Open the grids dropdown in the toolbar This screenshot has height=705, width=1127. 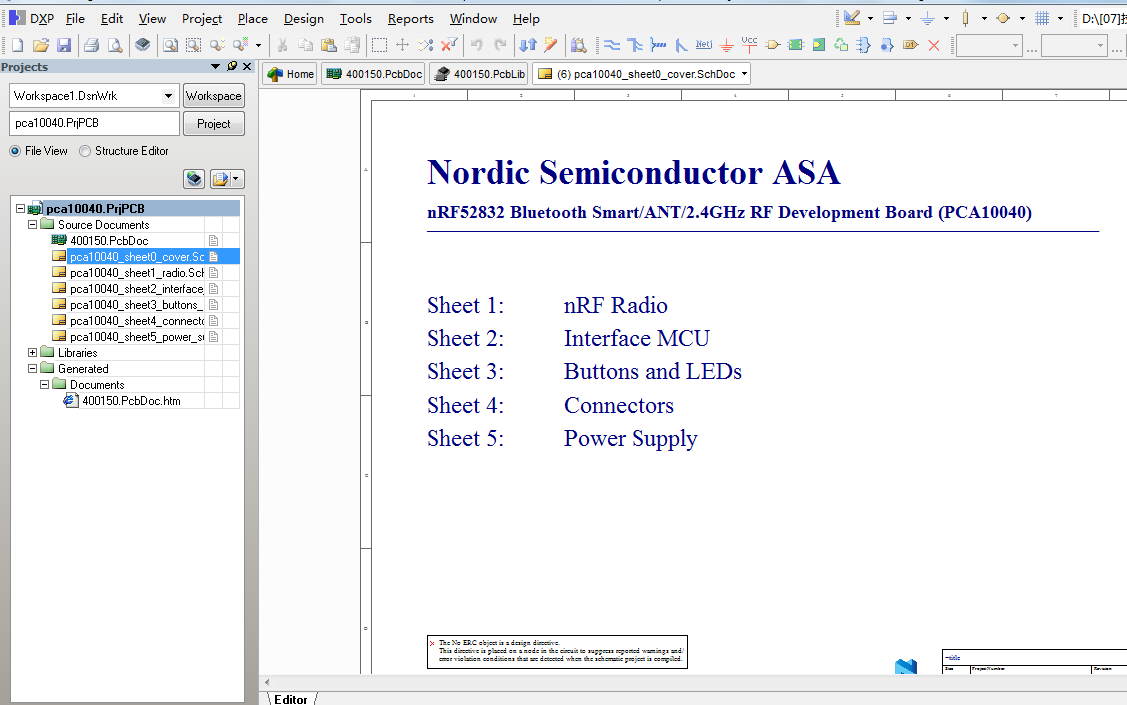tap(1060, 19)
